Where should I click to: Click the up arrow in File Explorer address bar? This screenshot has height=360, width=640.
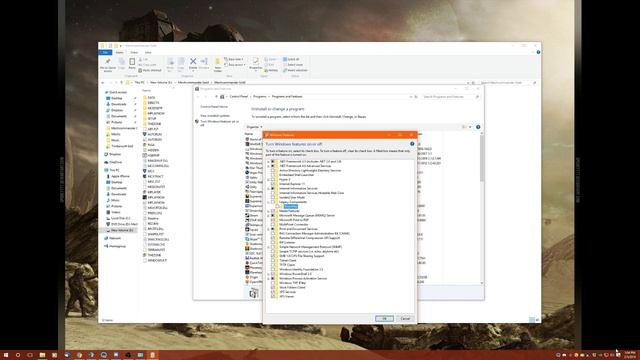[x=121, y=82]
